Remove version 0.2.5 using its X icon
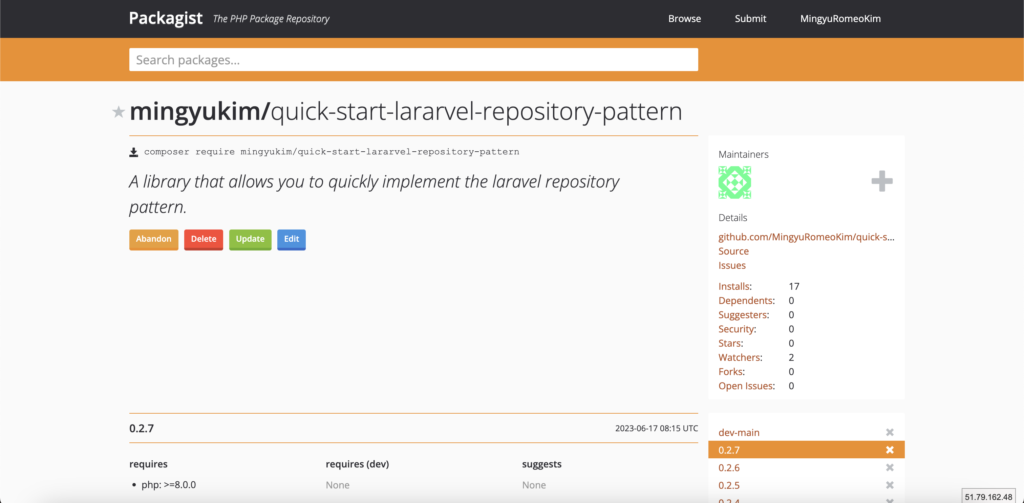1024x503 pixels. click(x=889, y=485)
